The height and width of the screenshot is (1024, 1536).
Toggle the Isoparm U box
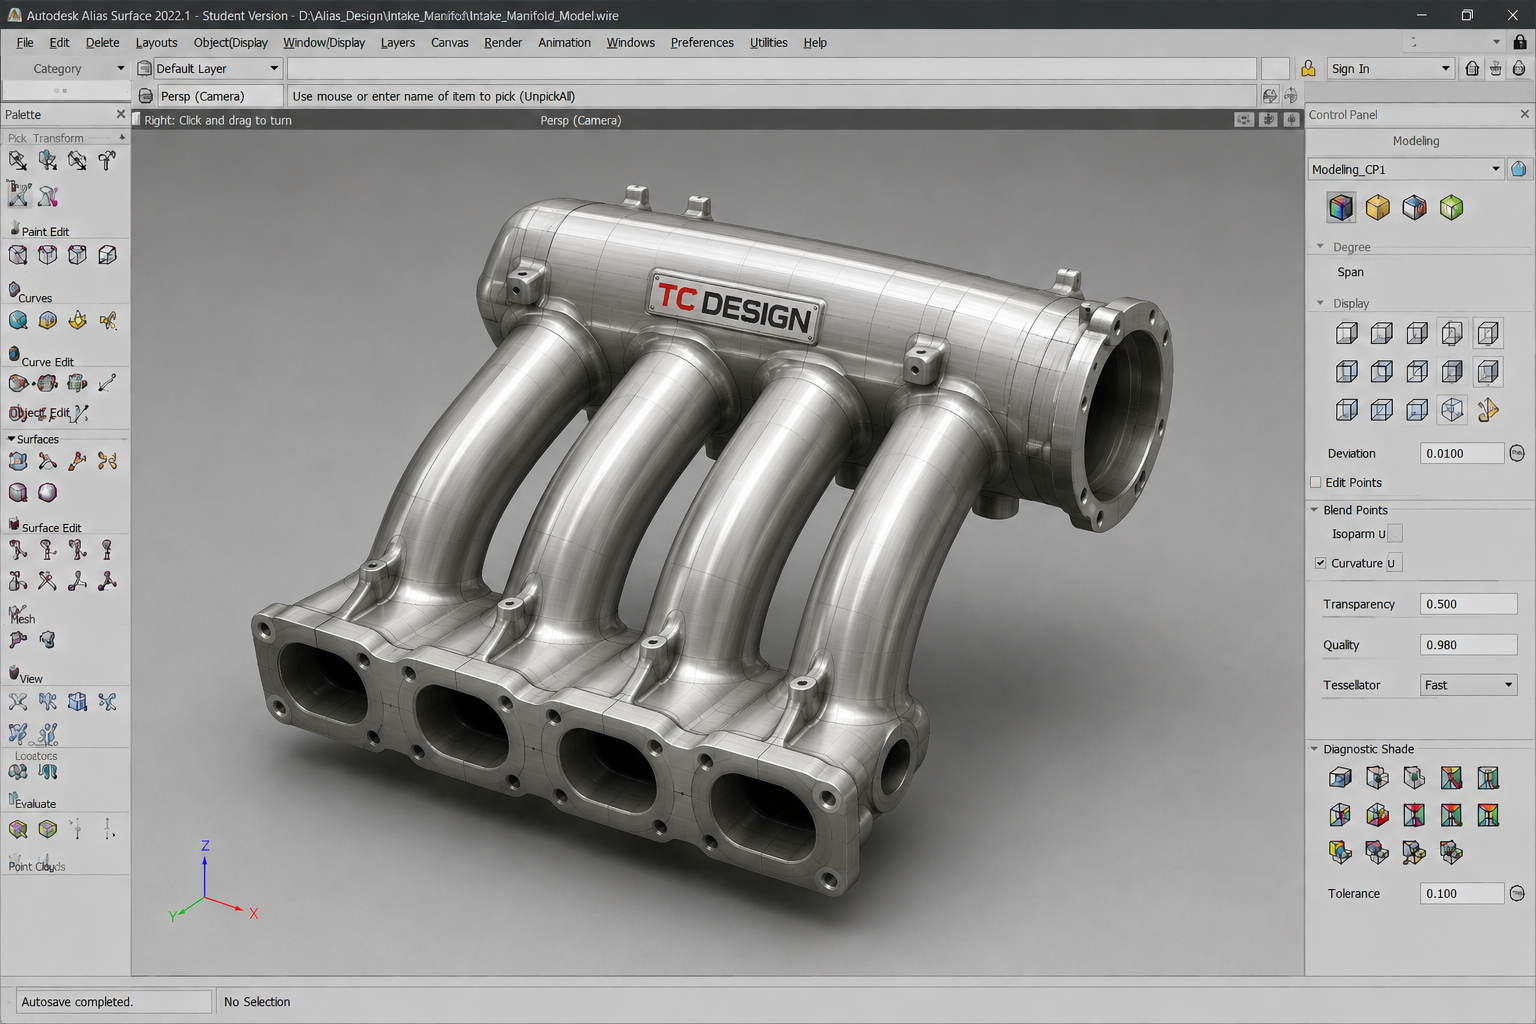(x=1395, y=534)
